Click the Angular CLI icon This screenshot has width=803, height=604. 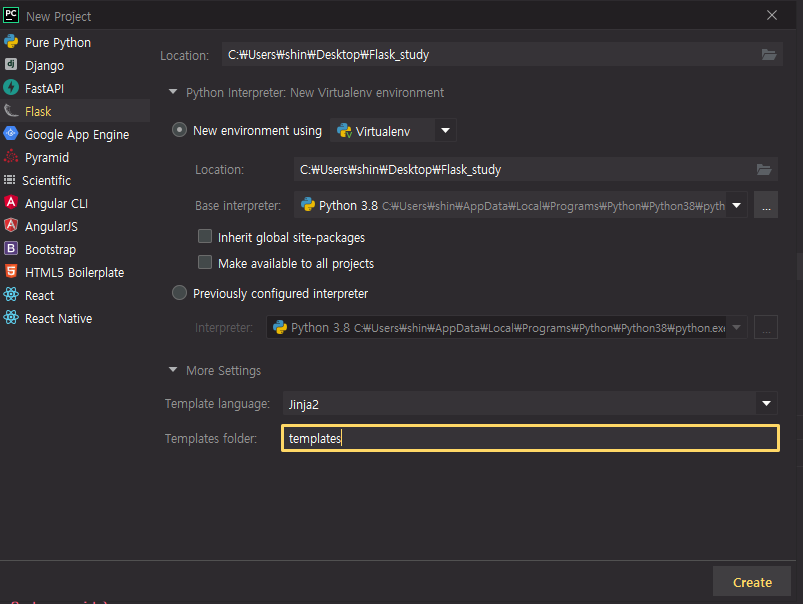[x=11, y=202]
